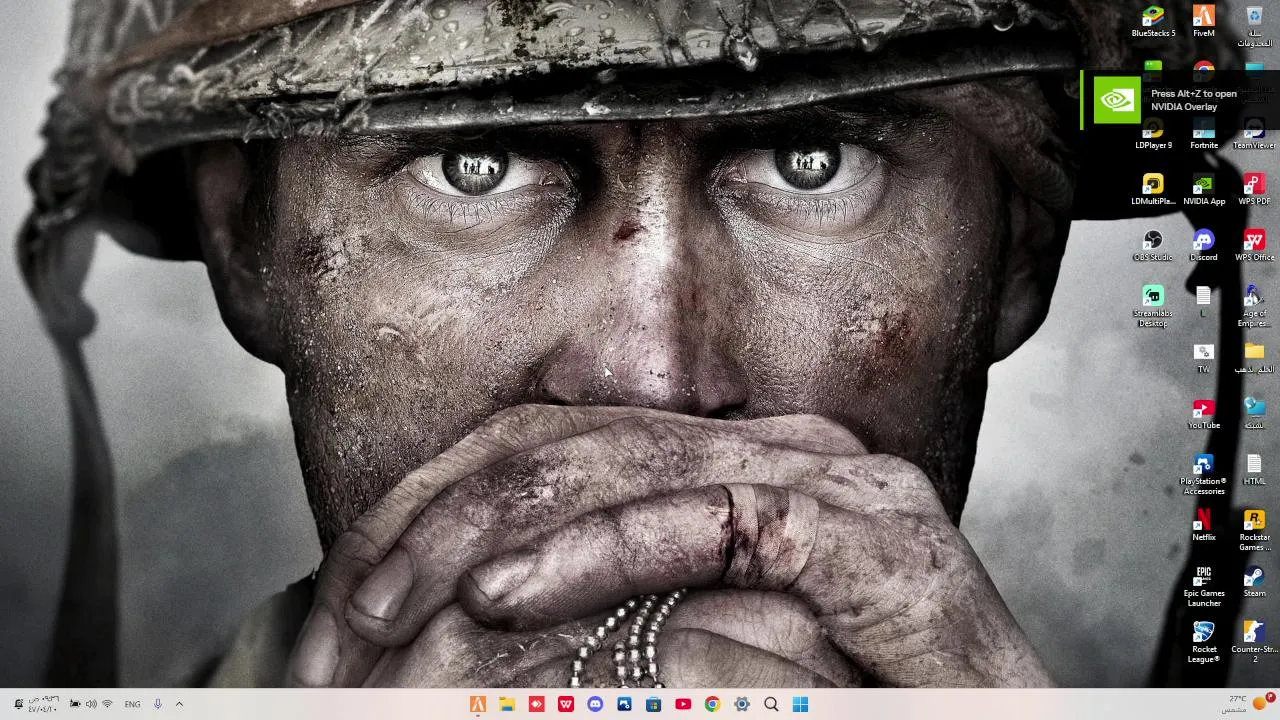The width and height of the screenshot is (1280, 720).
Task: Open the Discord desktop shortcut
Action: tap(1204, 245)
